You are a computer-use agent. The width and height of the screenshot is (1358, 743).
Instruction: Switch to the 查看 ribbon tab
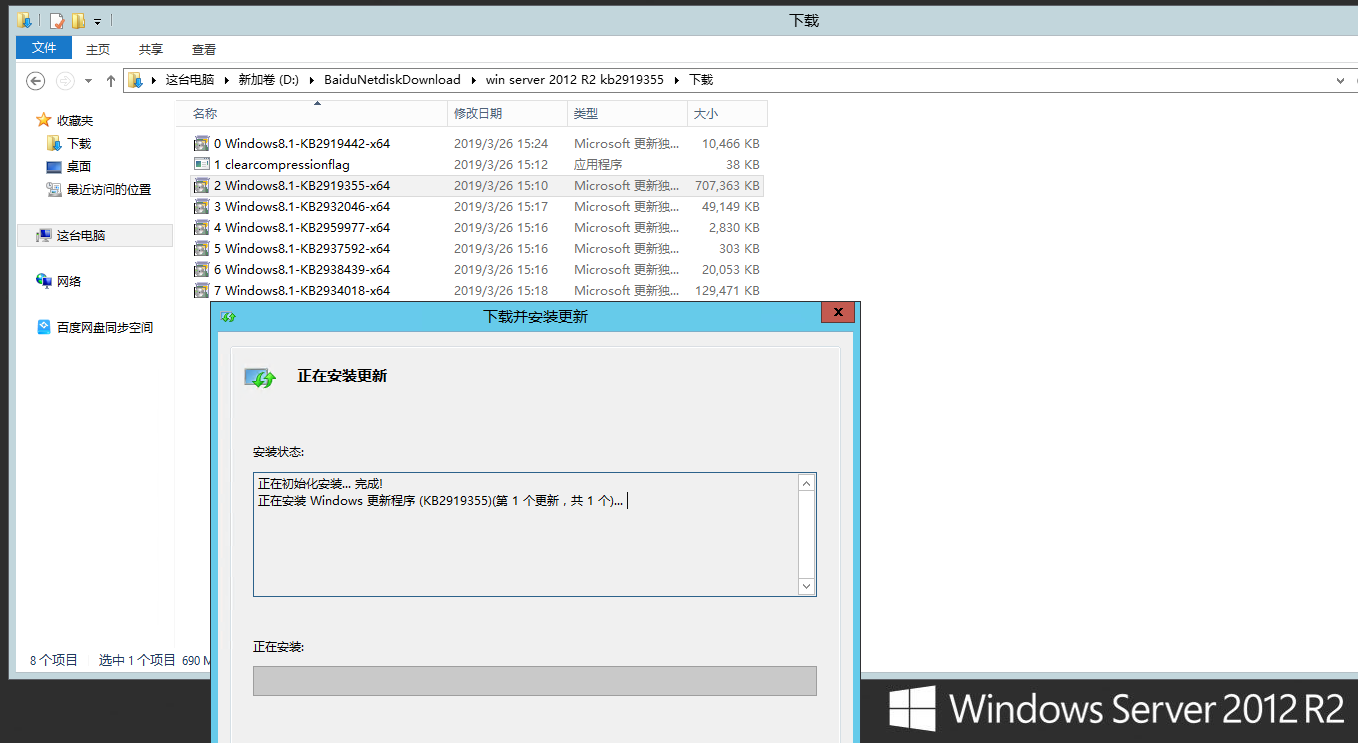204,49
